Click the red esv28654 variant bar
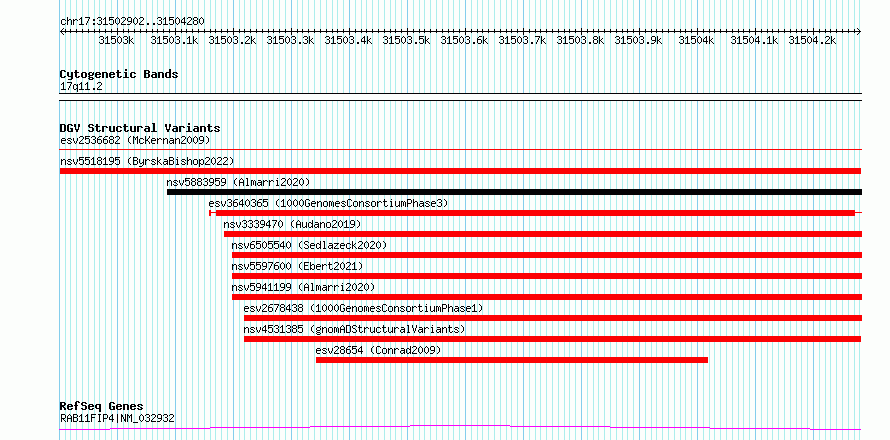Viewport: 890px width, 440px height. click(512, 360)
